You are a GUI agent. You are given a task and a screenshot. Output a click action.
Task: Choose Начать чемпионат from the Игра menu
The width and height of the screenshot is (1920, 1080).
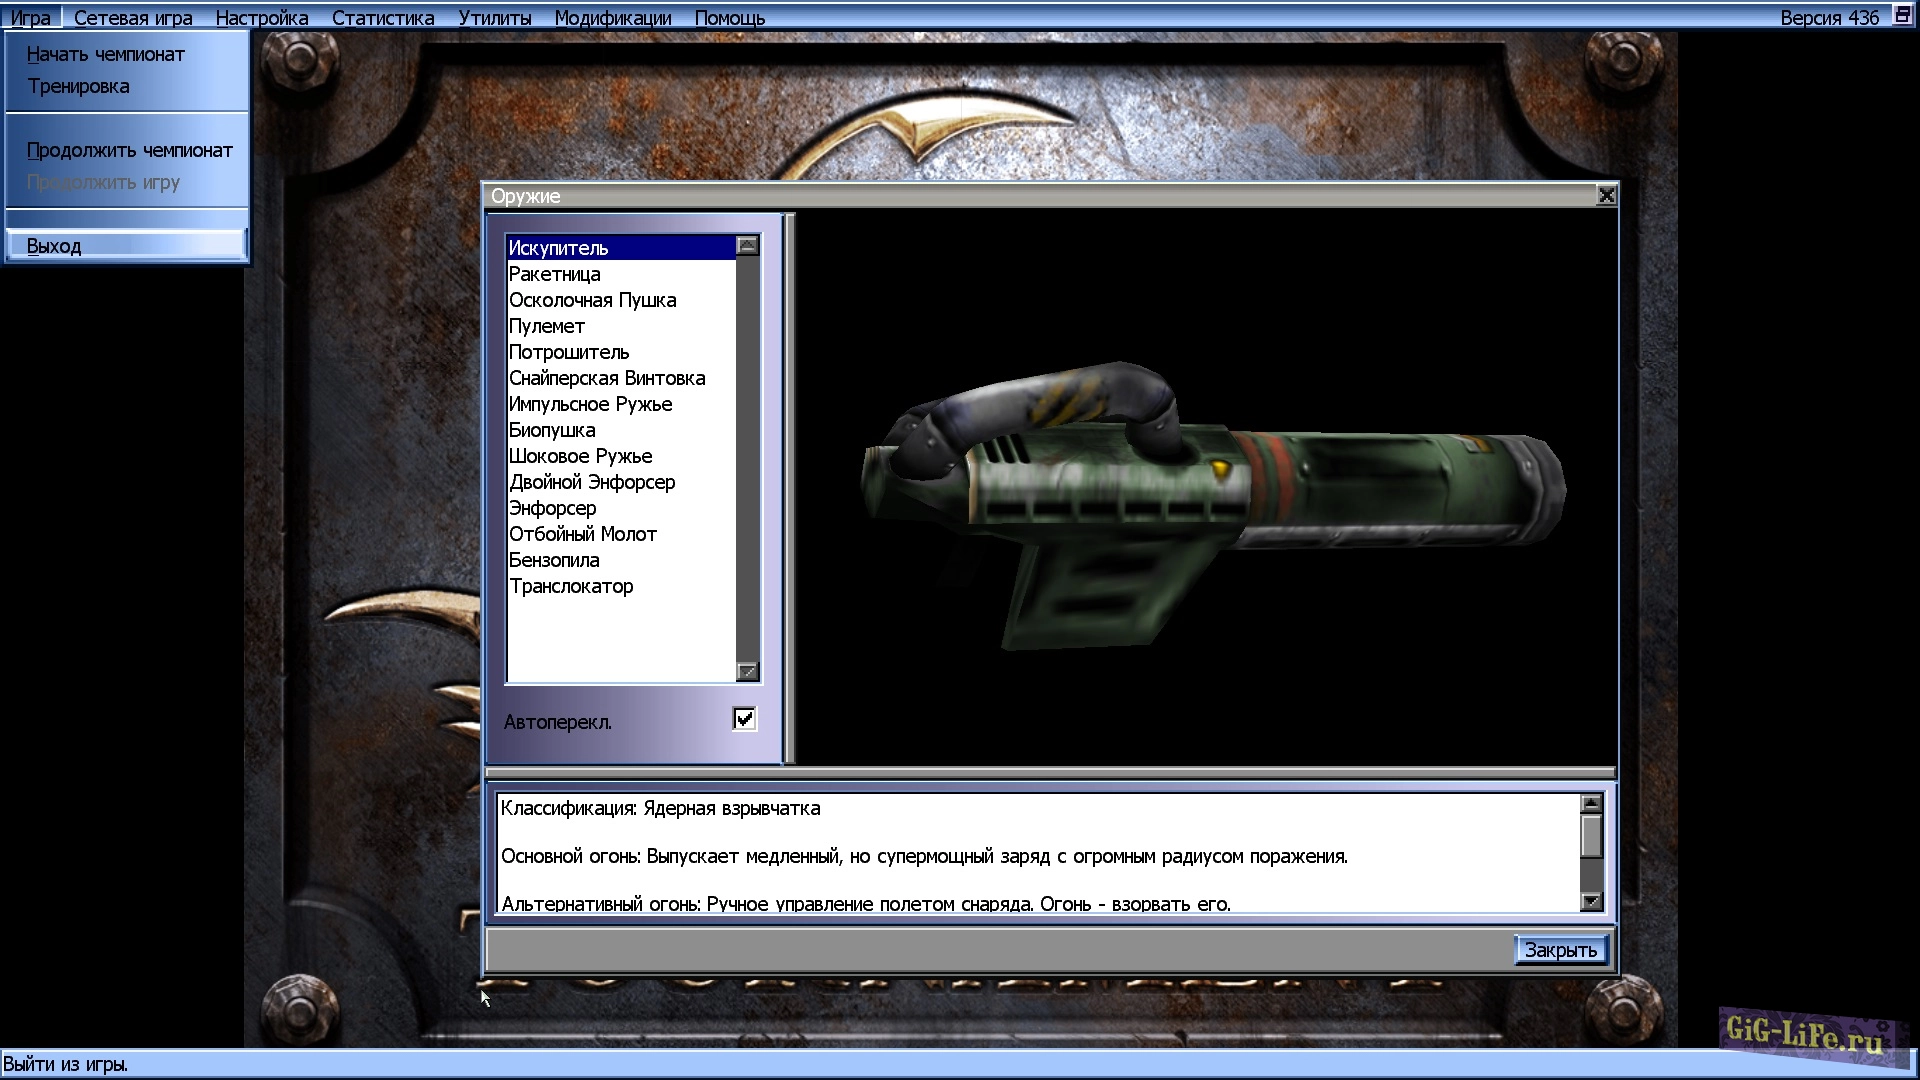click(x=106, y=54)
